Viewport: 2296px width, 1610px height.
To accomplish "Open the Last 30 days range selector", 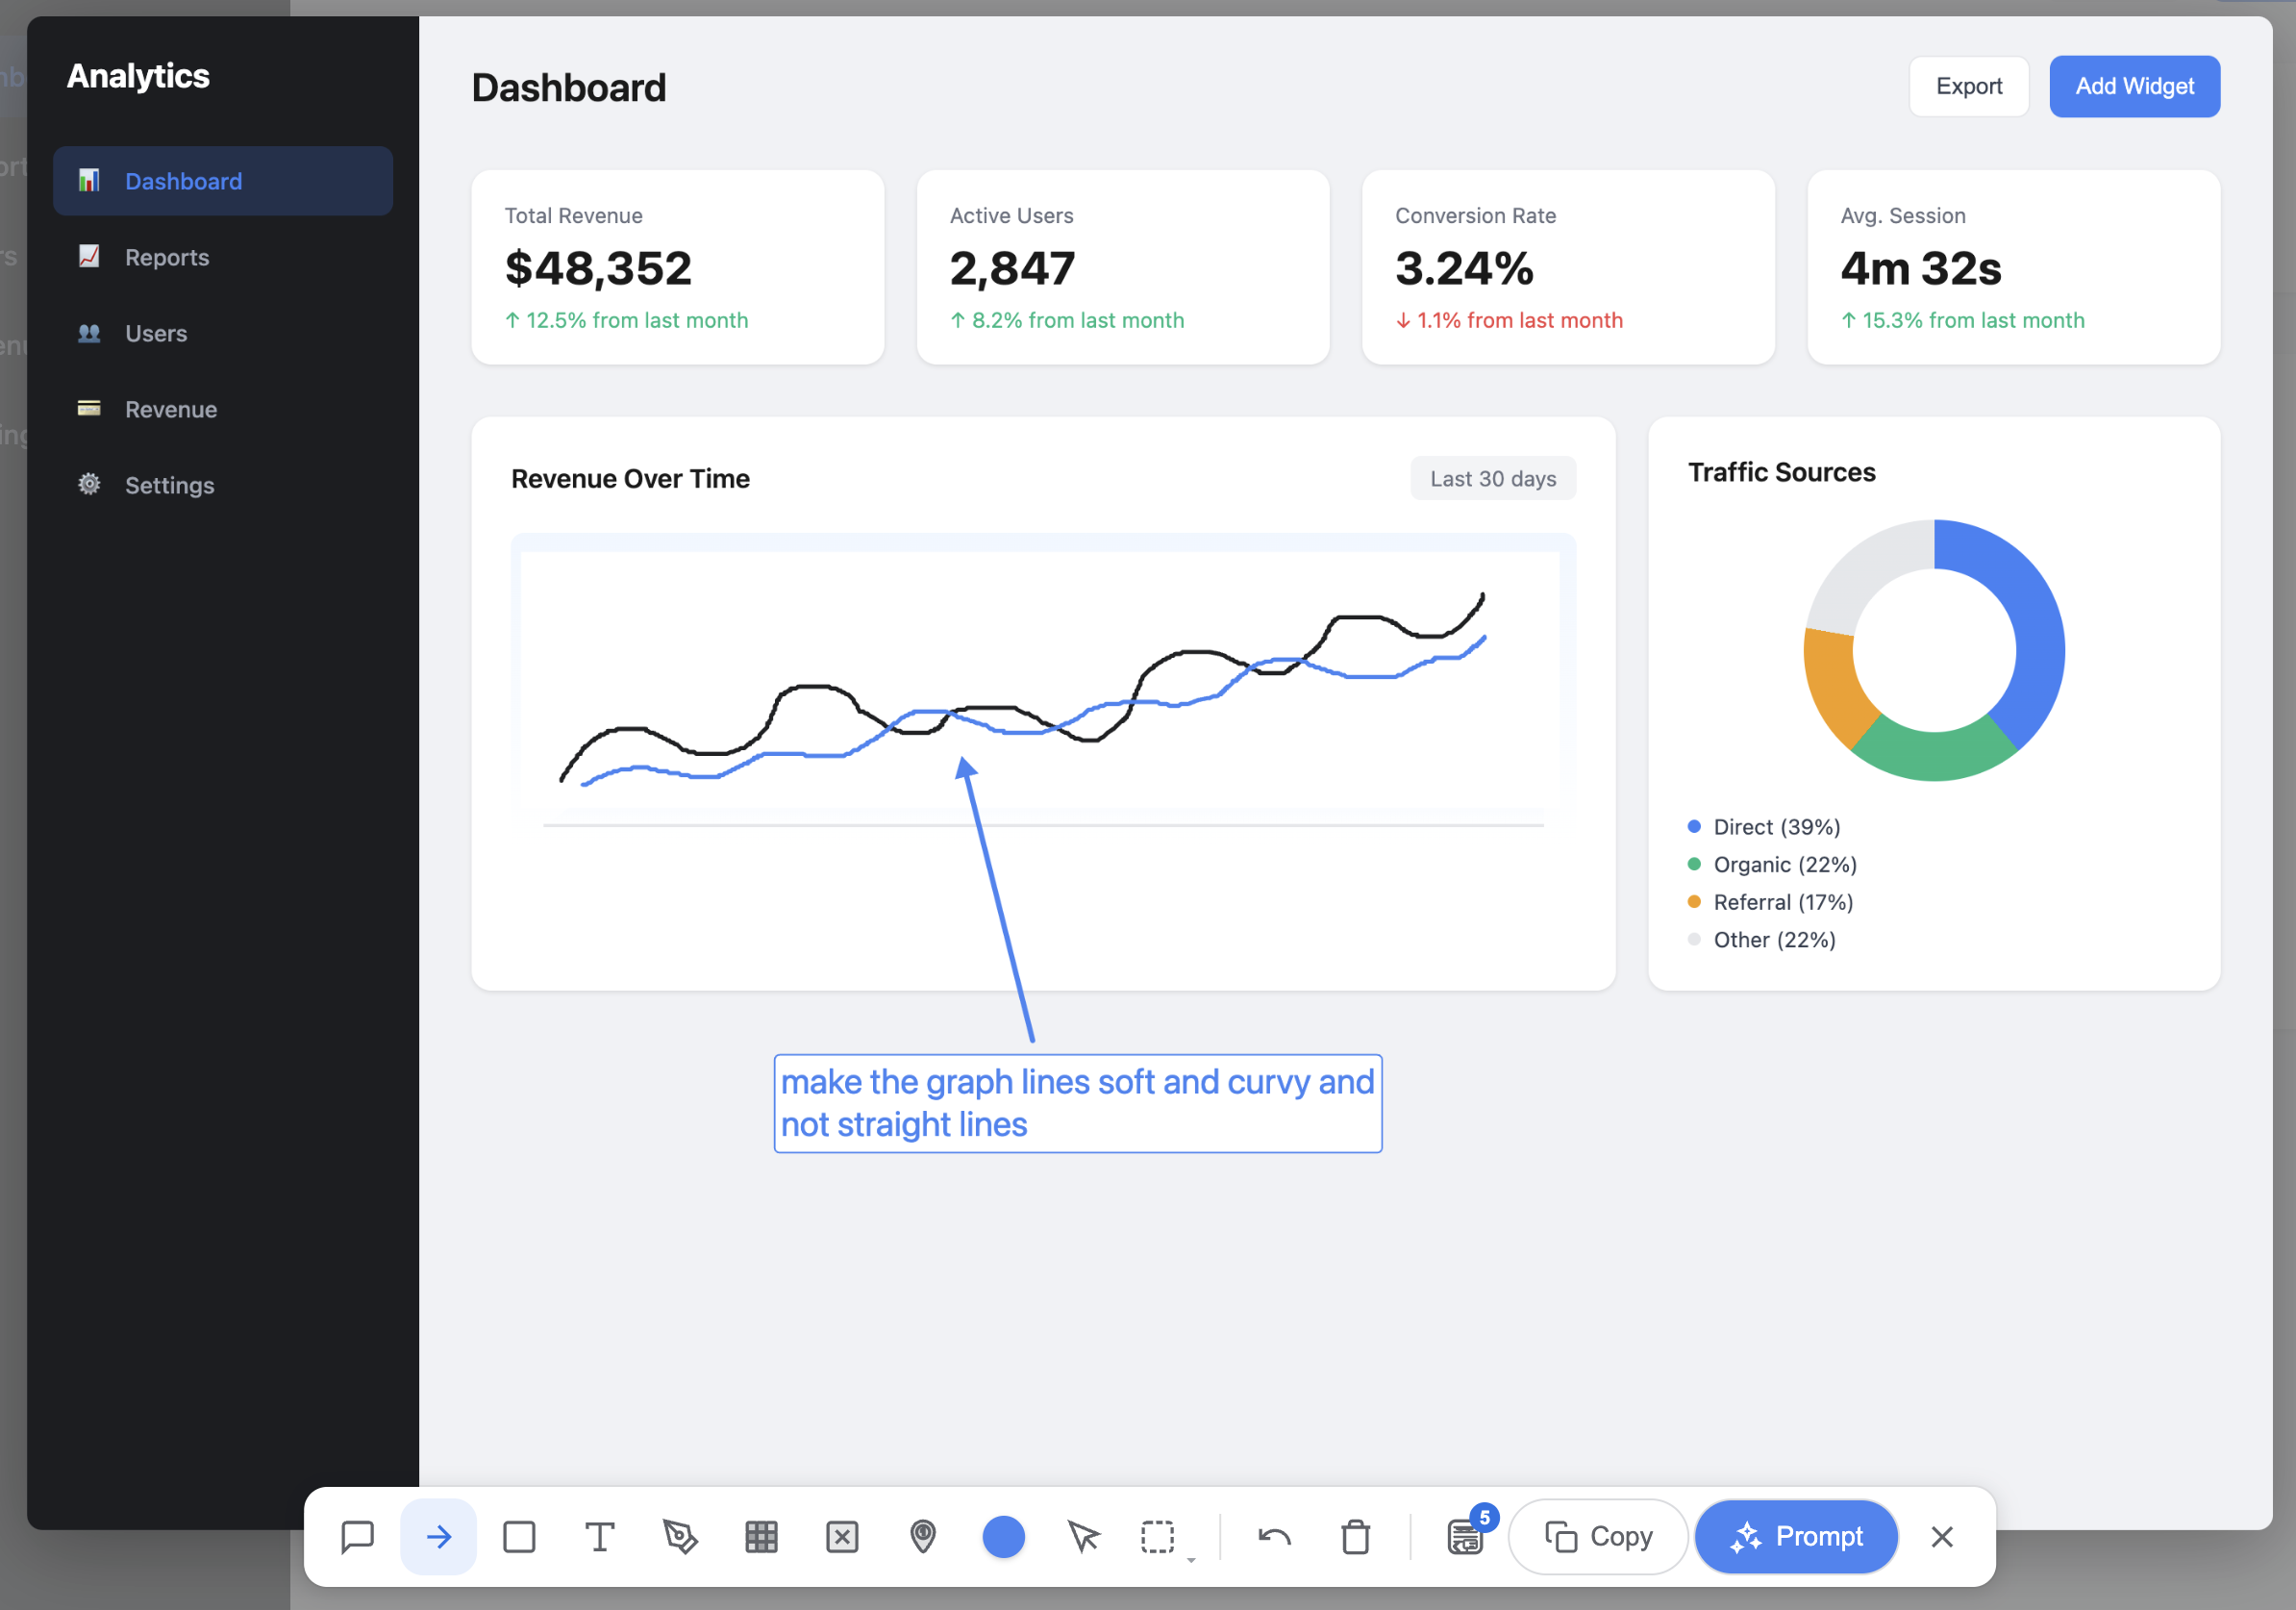I will (1493, 478).
